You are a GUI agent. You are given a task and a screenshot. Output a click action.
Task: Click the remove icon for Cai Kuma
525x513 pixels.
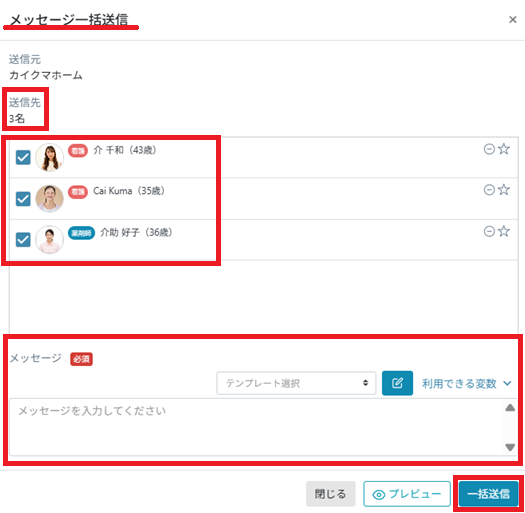coord(489,190)
